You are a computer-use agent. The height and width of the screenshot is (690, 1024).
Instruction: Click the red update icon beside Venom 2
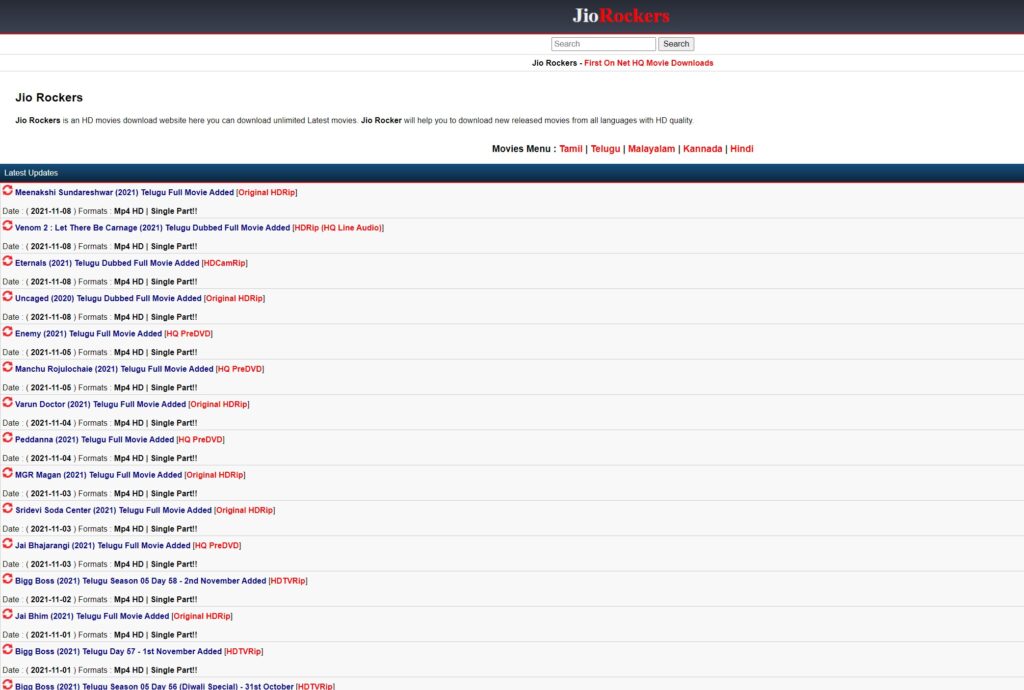[7, 225]
